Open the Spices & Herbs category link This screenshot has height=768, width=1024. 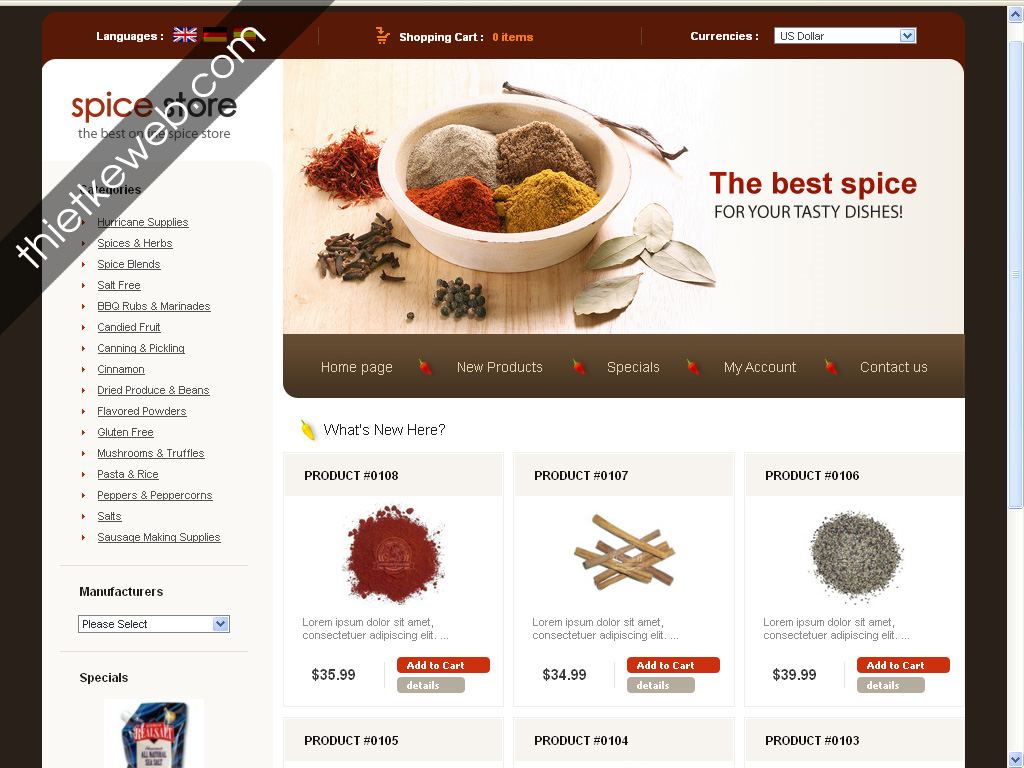tap(135, 243)
